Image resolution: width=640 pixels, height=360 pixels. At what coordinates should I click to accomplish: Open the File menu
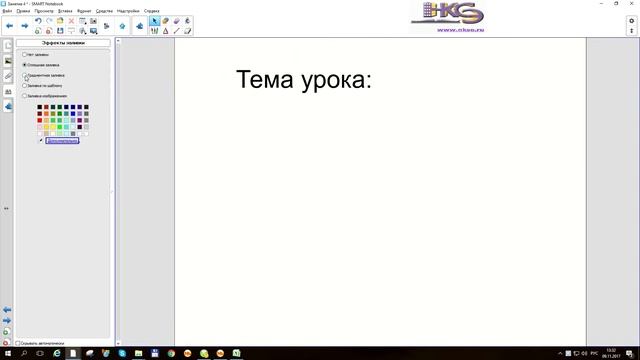coord(7,11)
